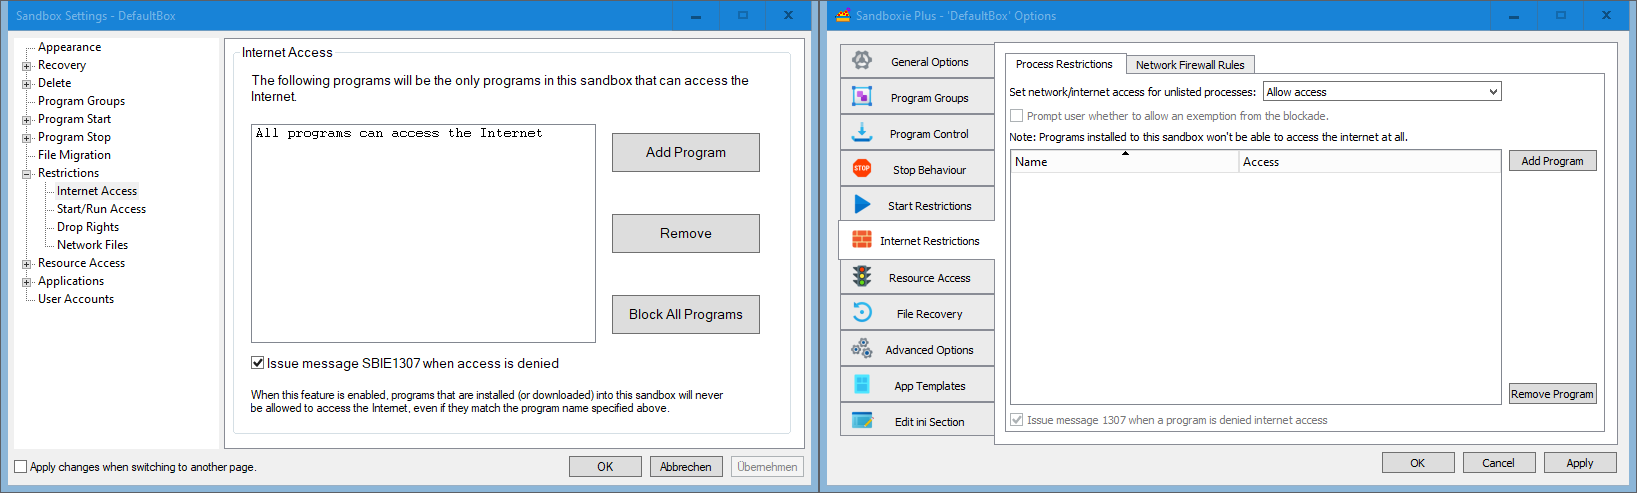Screen dimensions: 1637x493
Task: Click the Advanced Options gears icon
Action: (861, 349)
